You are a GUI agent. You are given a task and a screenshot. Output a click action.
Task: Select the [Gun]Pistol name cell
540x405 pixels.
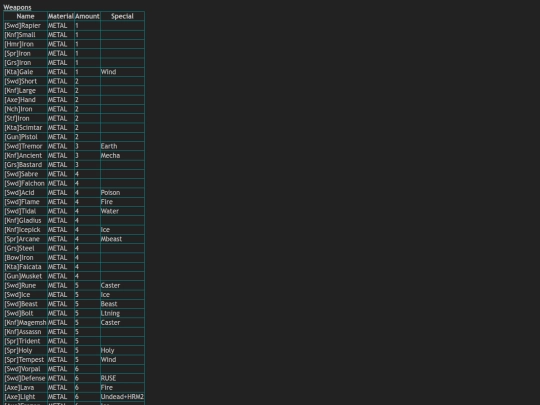(25, 137)
